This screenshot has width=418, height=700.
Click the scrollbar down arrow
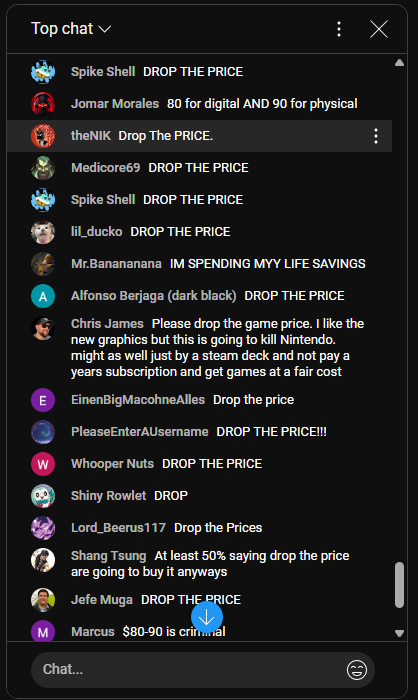400,633
